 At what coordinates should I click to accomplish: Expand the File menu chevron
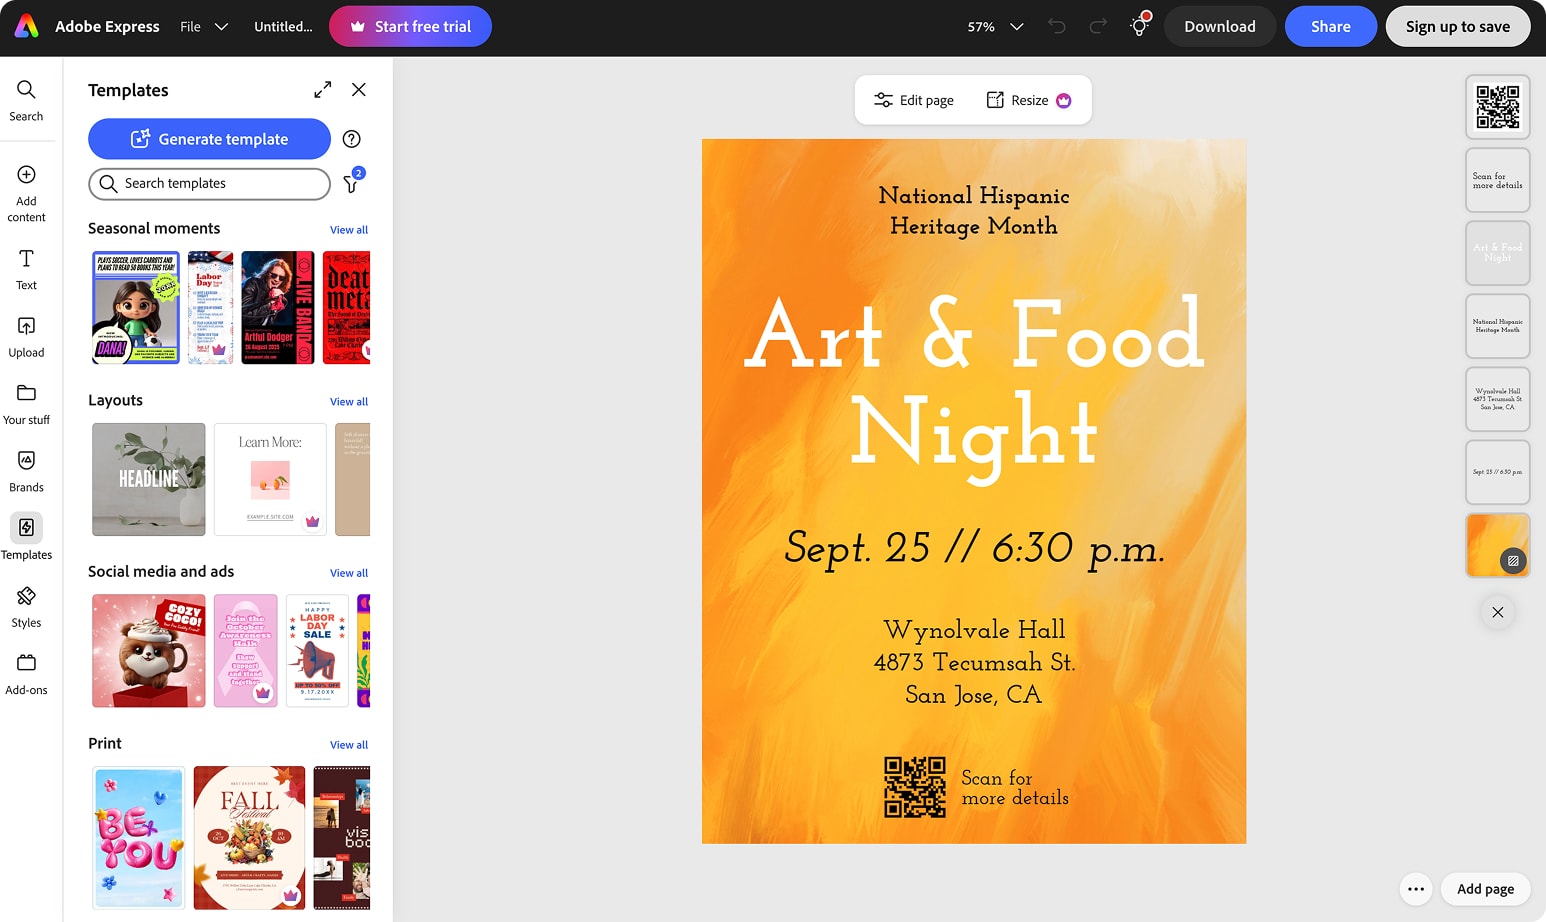point(222,27)
